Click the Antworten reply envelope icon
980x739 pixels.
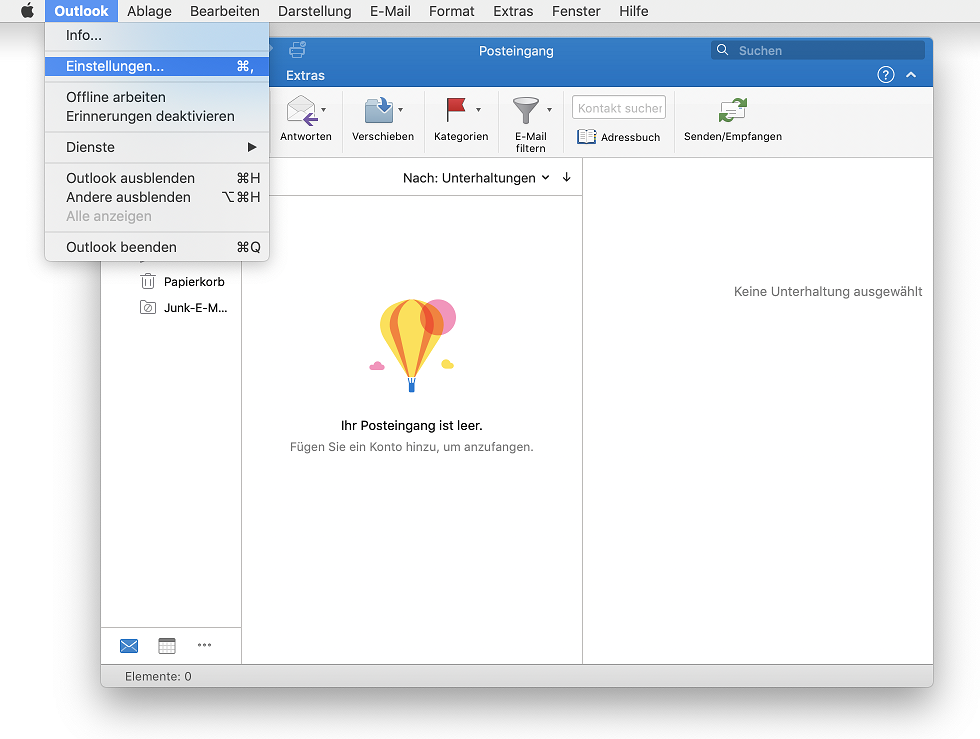302,111
